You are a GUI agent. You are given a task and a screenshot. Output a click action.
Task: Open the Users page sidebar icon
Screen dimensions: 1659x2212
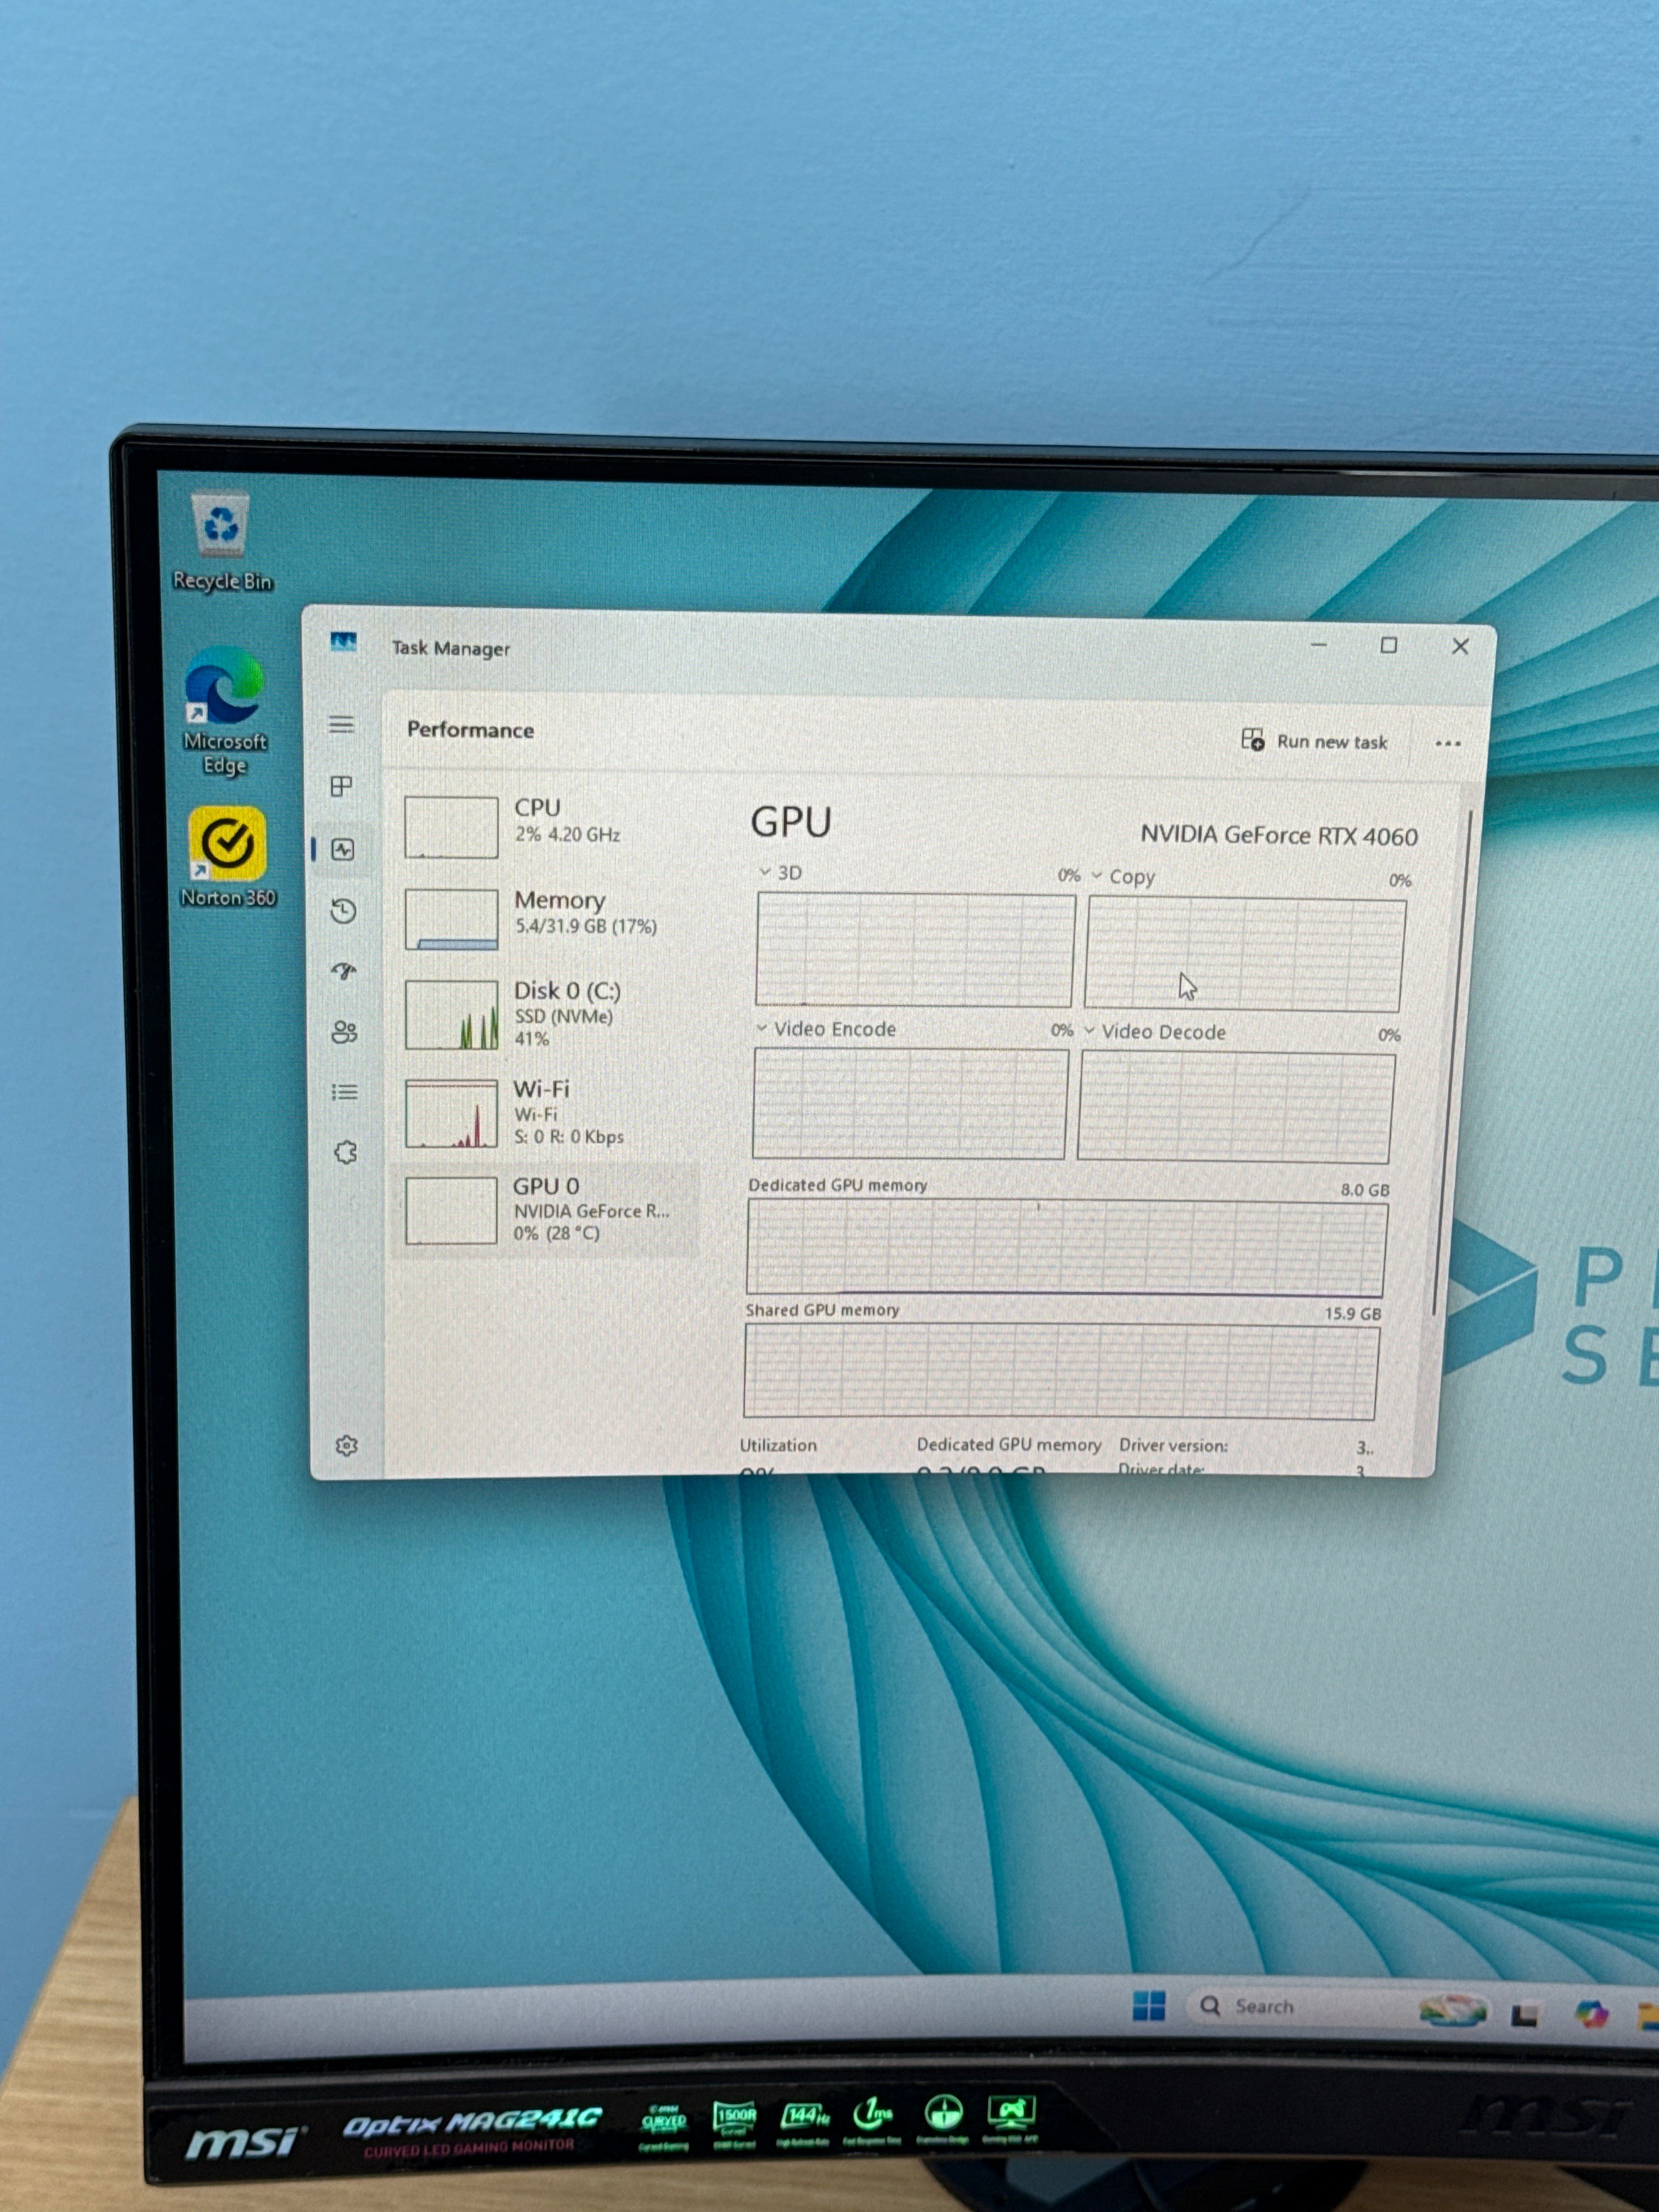coord(344,1031)
